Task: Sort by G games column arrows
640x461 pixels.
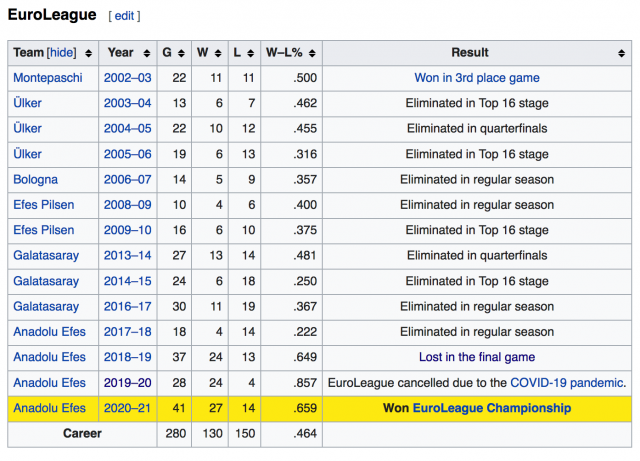Action: (x=181, y=53)
